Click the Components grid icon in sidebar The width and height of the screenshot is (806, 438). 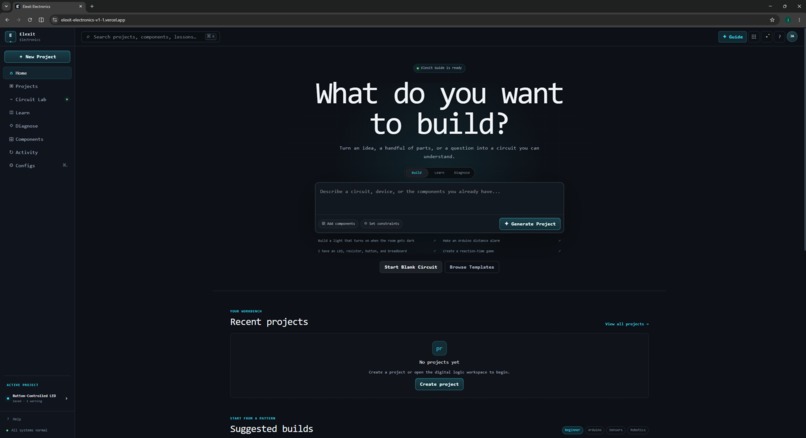click(11, 139)
